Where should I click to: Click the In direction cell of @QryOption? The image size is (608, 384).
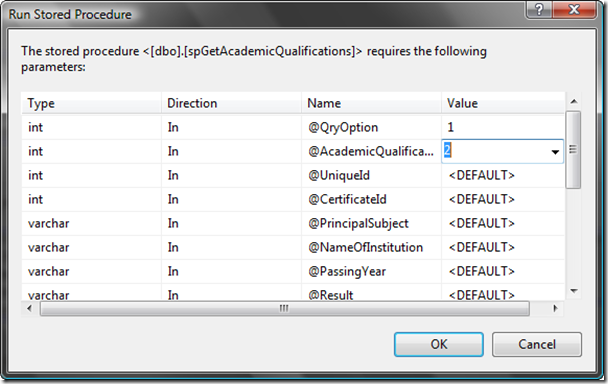point(231,127)
